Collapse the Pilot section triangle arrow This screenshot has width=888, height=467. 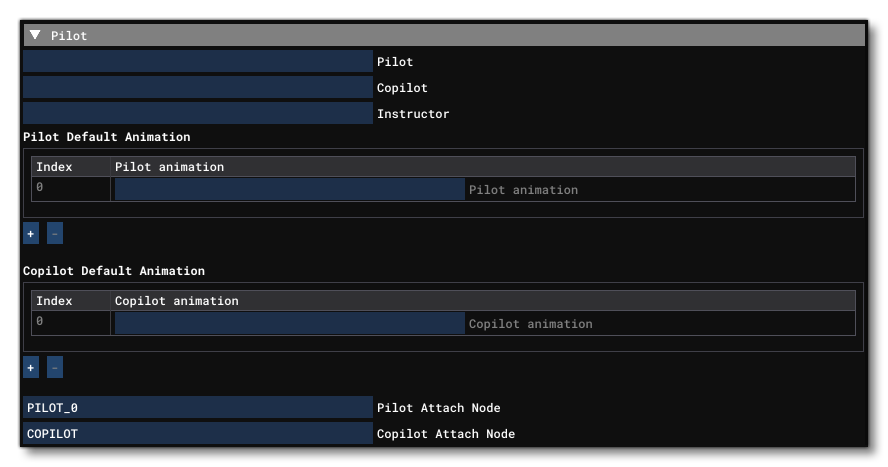(x=36, y=35)
